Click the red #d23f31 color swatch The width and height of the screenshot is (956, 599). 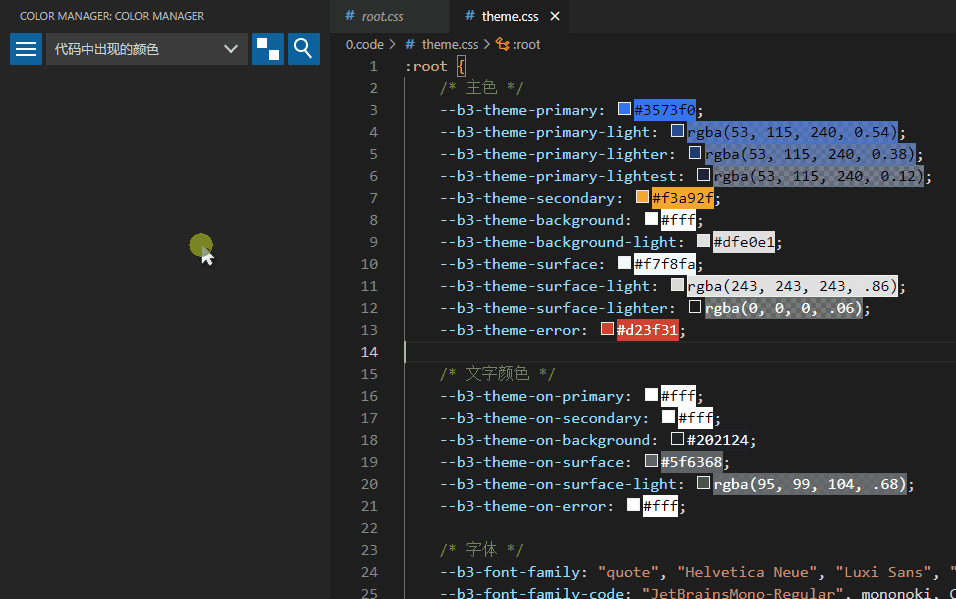[x=607, y=329]
